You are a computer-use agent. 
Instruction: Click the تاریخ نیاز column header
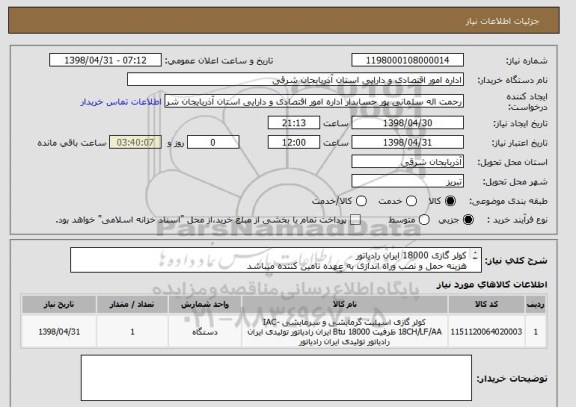[x=59, y=304]
